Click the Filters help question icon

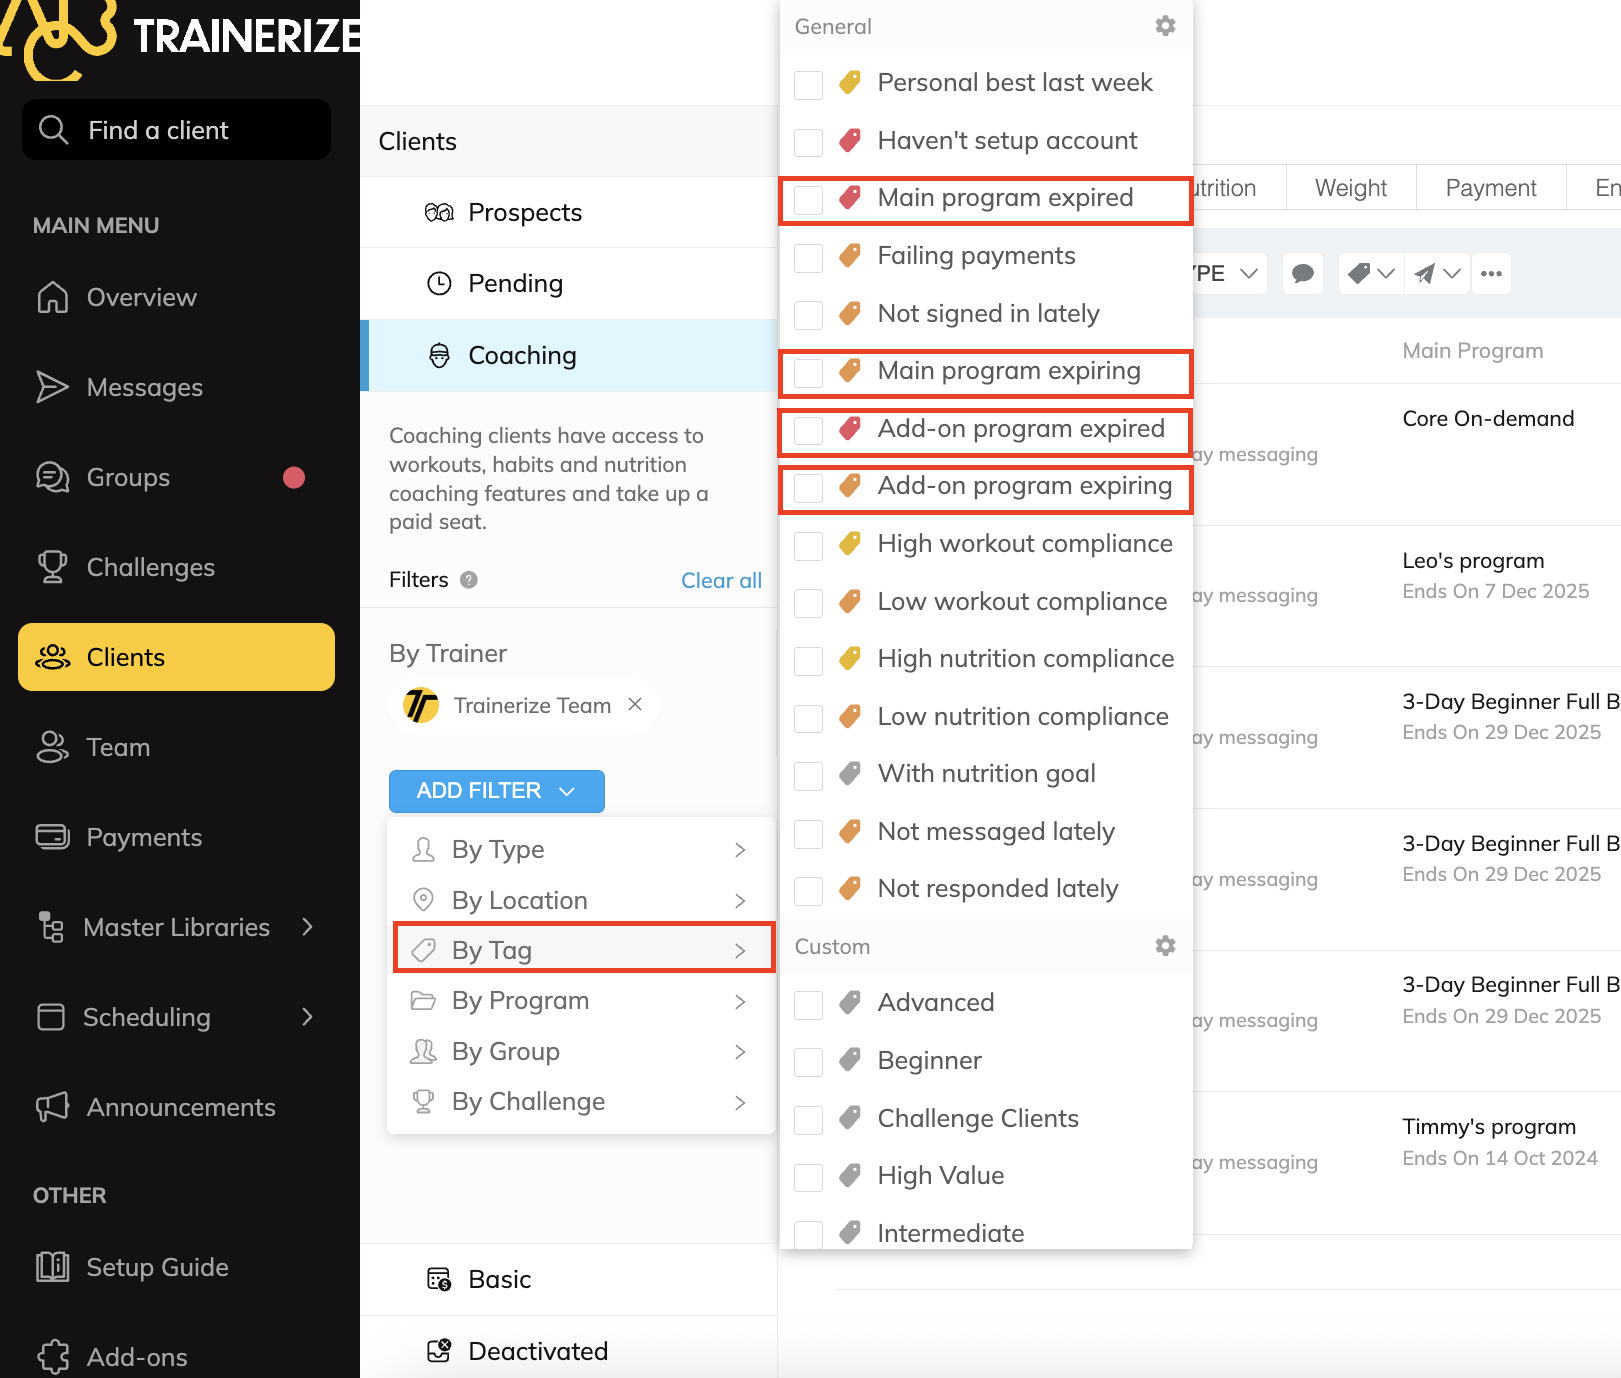(468, 580)
